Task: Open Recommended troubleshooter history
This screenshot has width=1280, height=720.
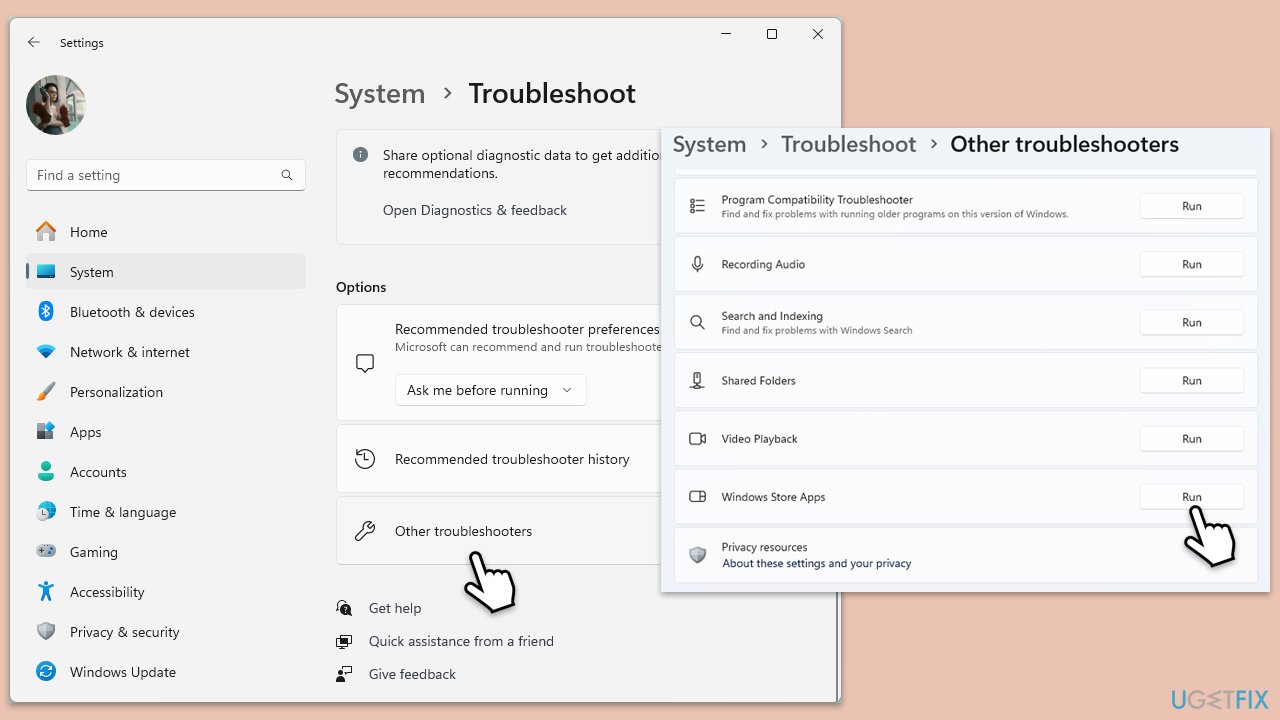Action: pos(511,459)
